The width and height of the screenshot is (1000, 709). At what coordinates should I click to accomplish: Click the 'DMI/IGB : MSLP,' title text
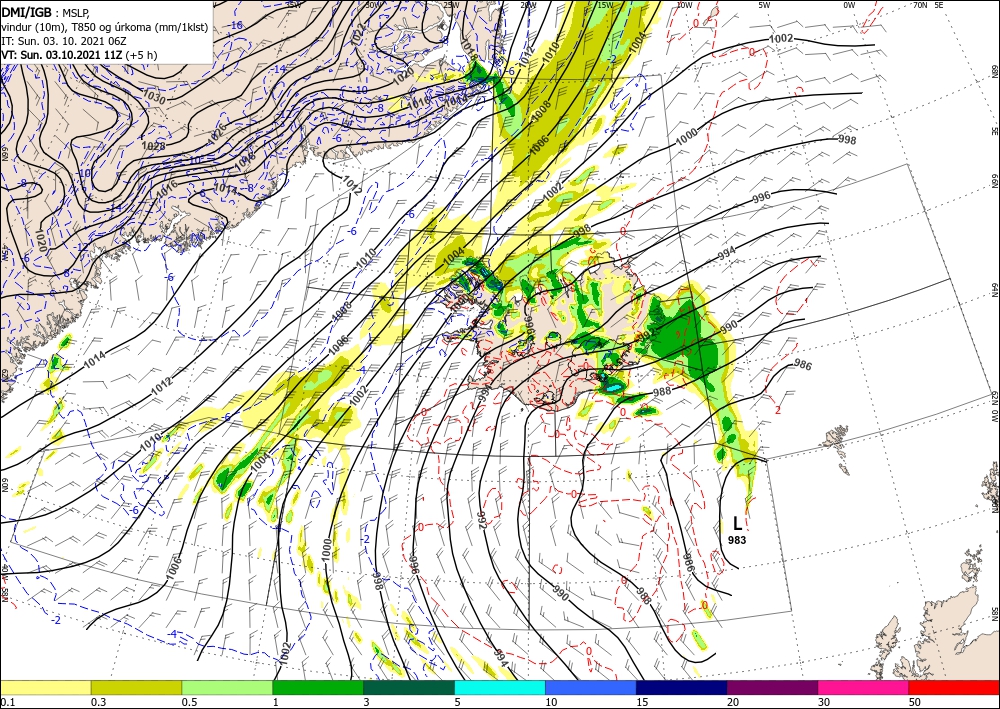click(x=46, y=13)
